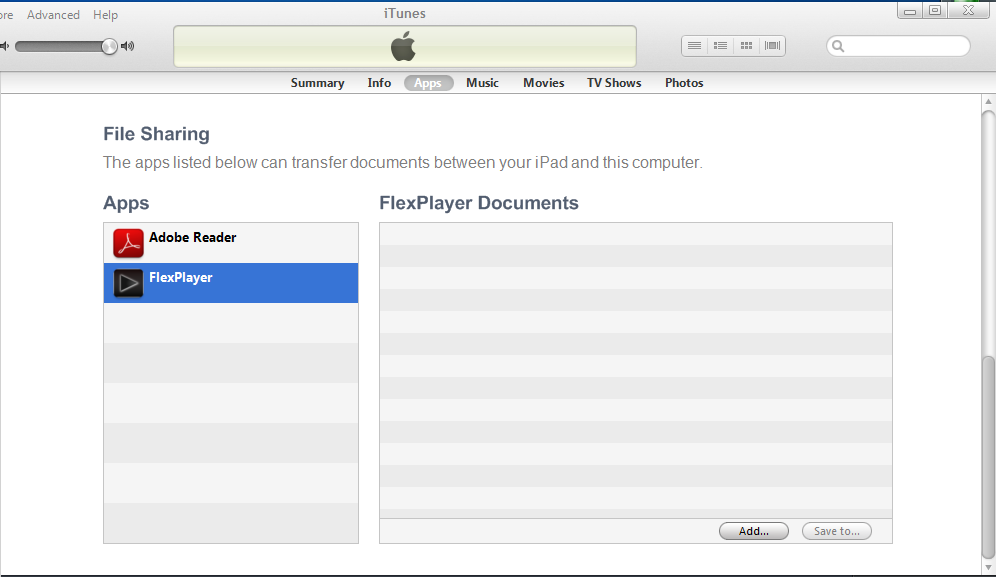Click the search magnifier icon
This screenshot has width=996, height=577.
click(x=838, y=46)
